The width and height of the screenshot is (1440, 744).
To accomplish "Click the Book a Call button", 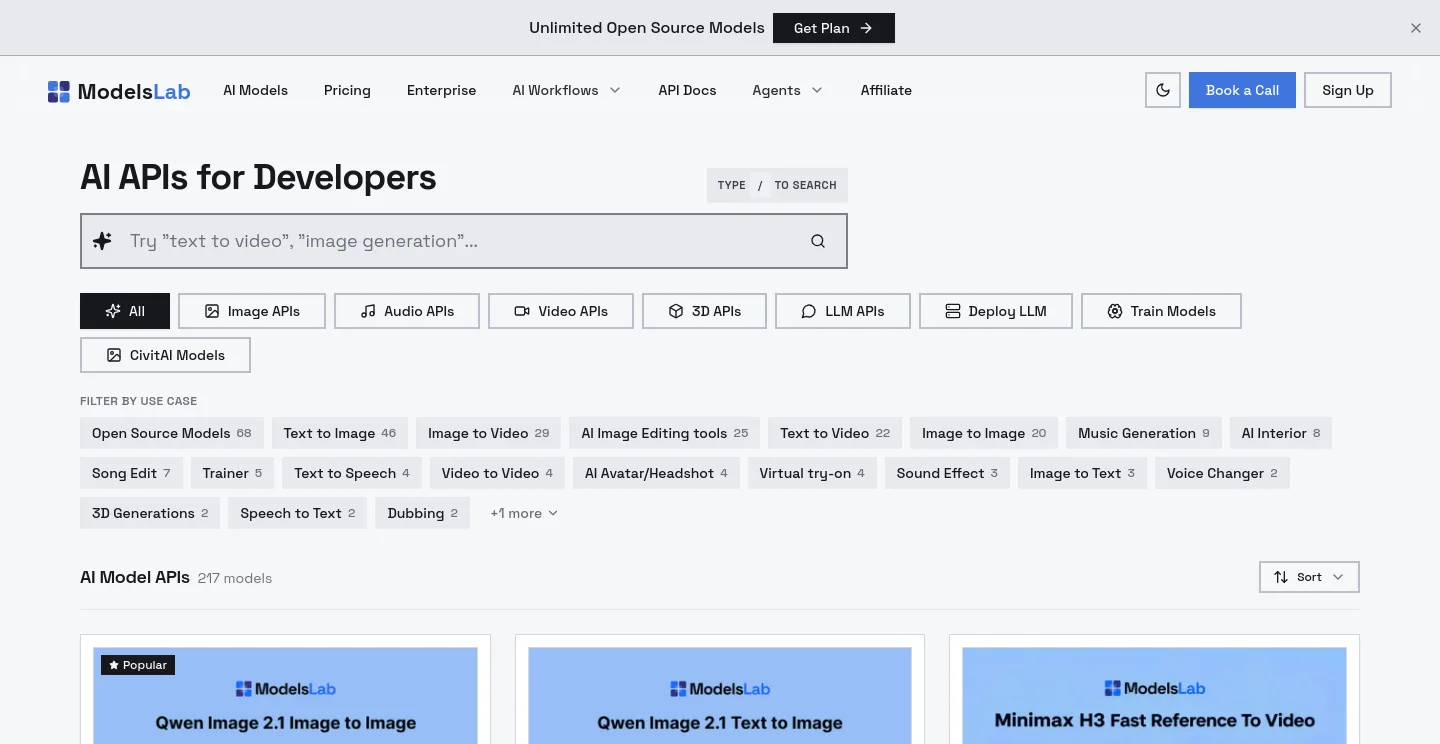I will tap(1242, 90).
